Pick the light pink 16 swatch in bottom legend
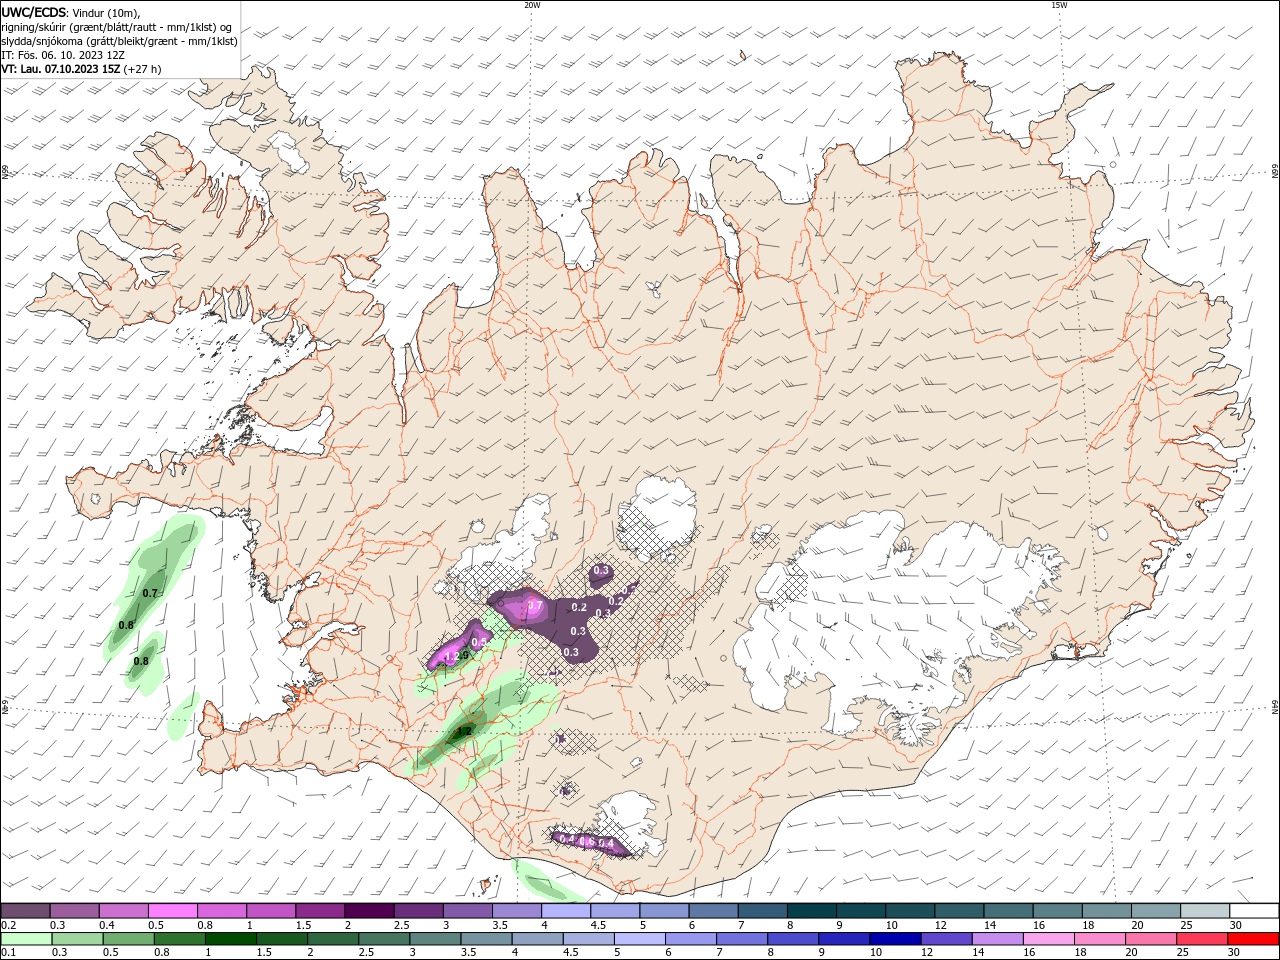The width and height of the screenshot is (1280, 960). point(1048,939)
